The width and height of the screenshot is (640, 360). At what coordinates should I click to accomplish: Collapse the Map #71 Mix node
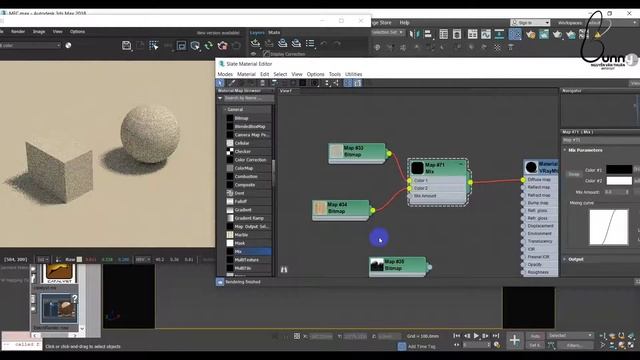[x=461, y=164]
